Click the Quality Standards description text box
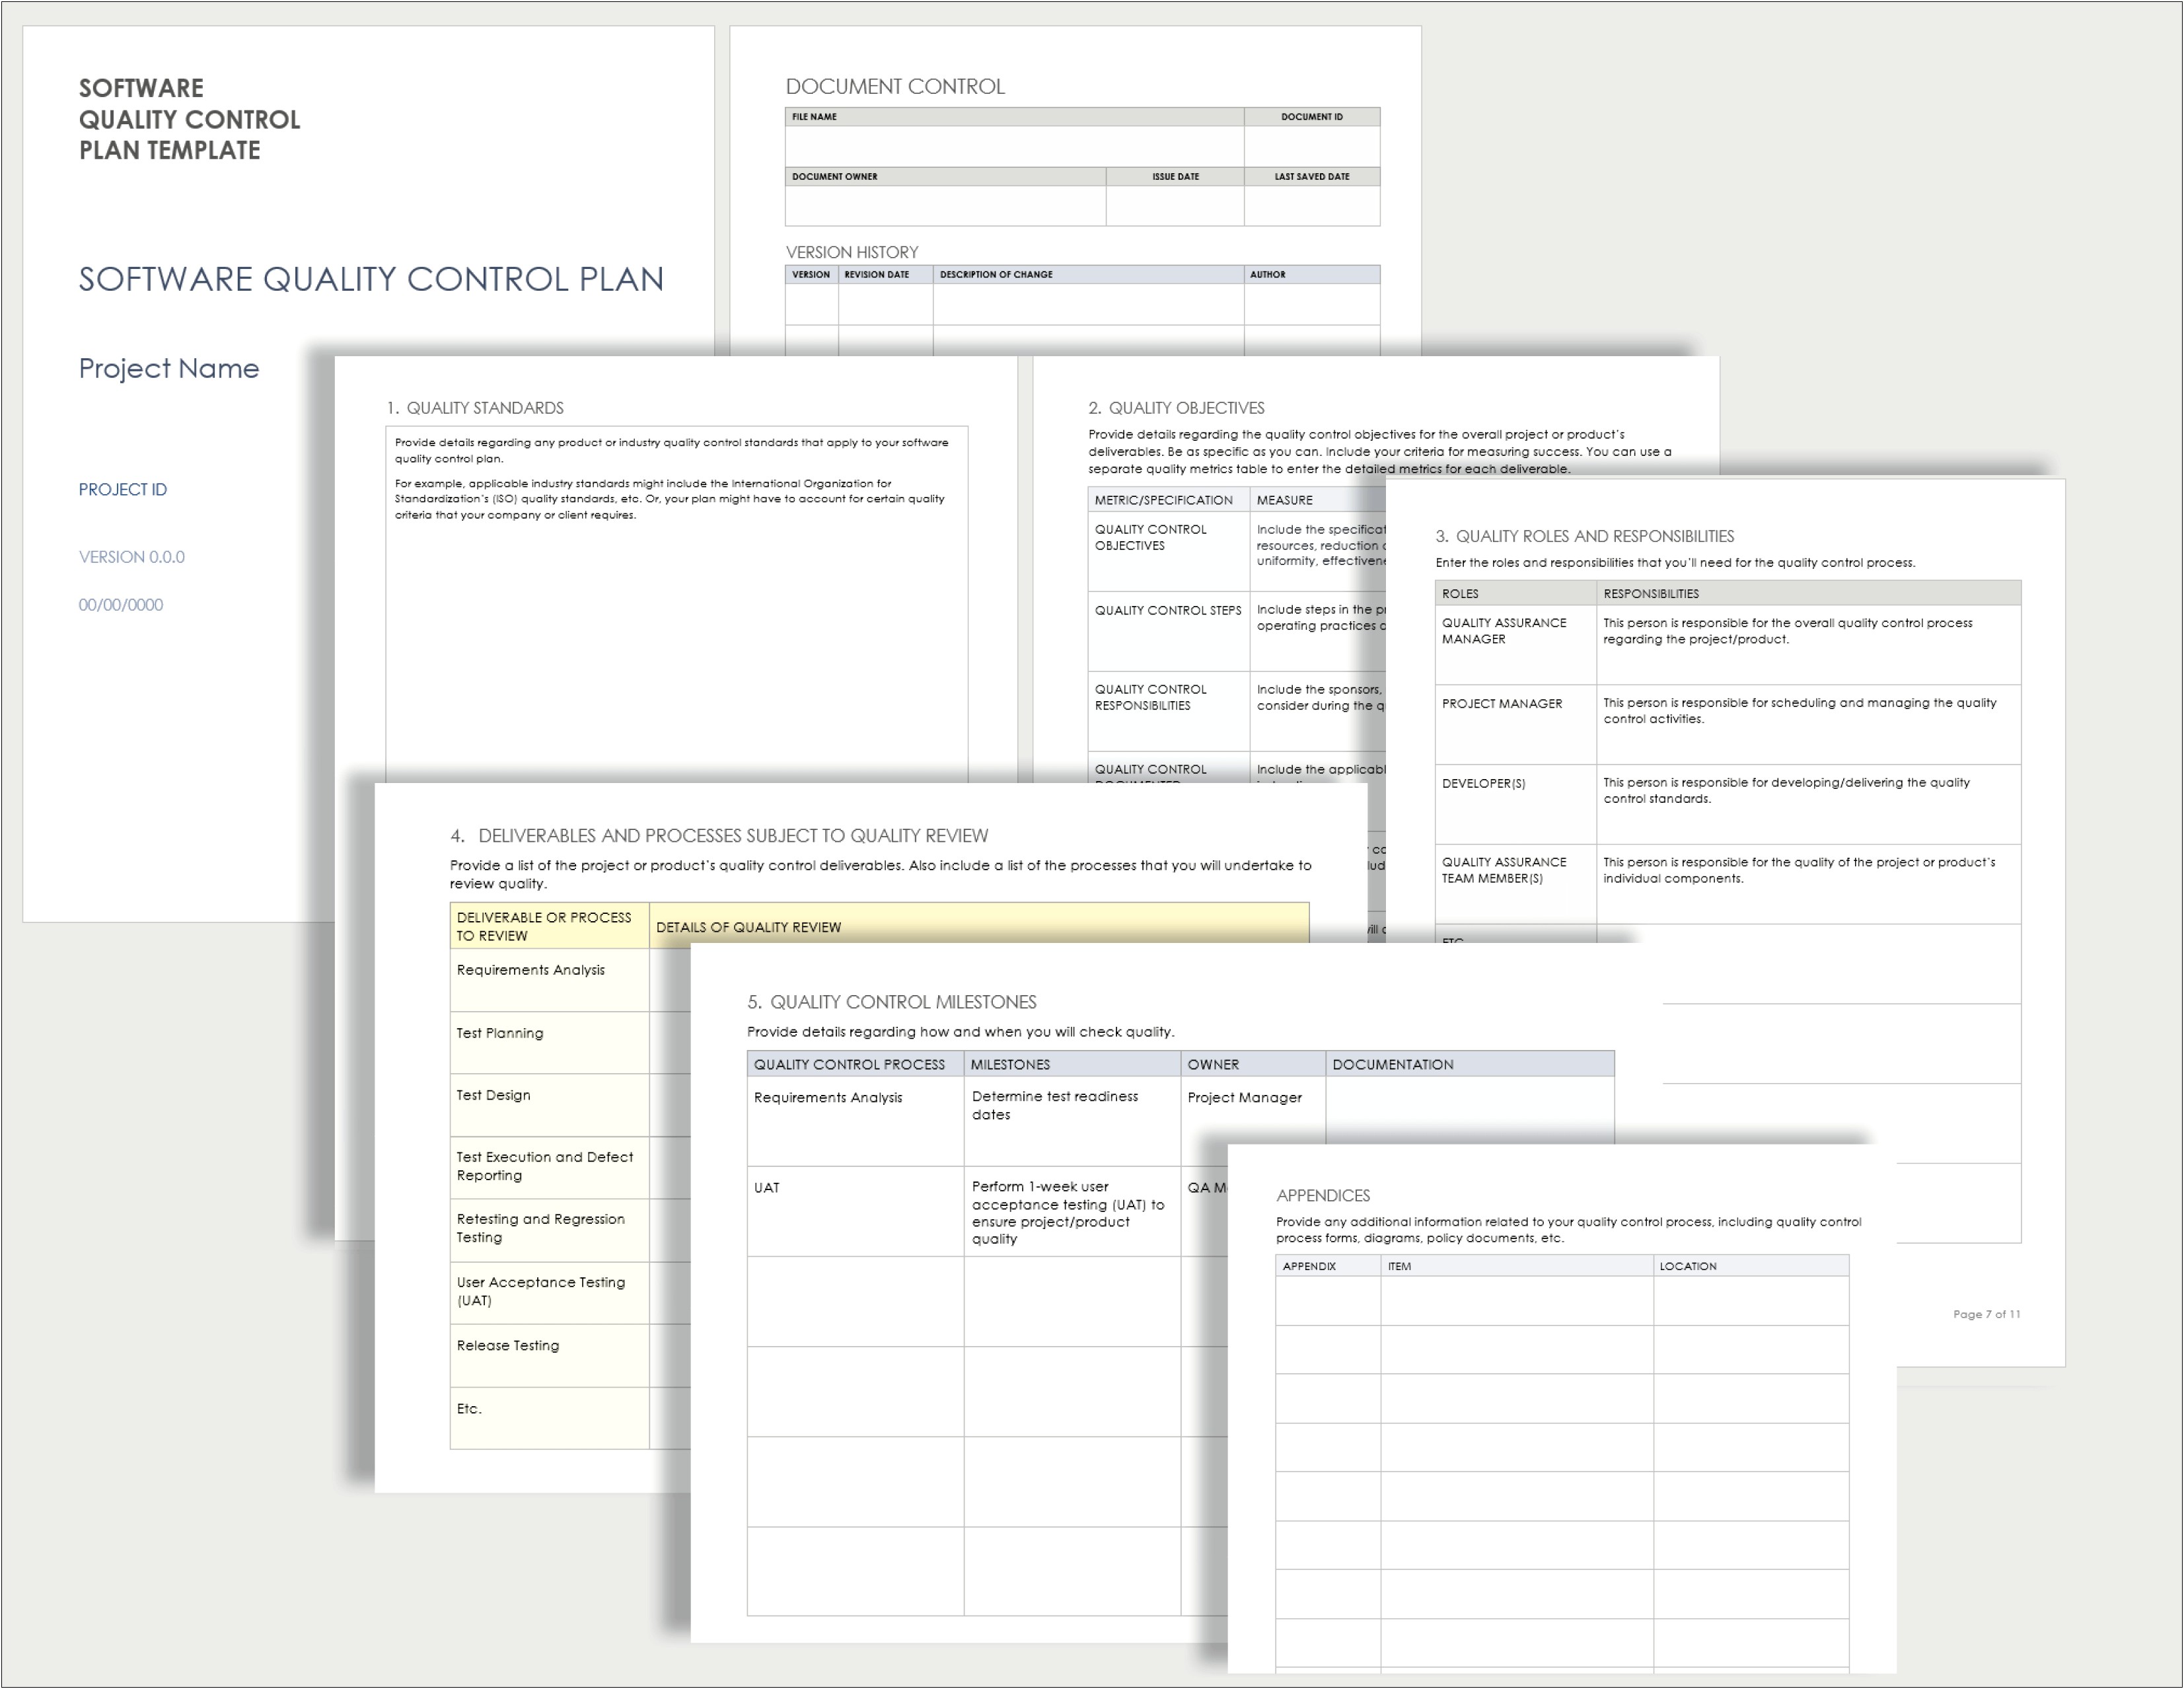 coord(676,604)
